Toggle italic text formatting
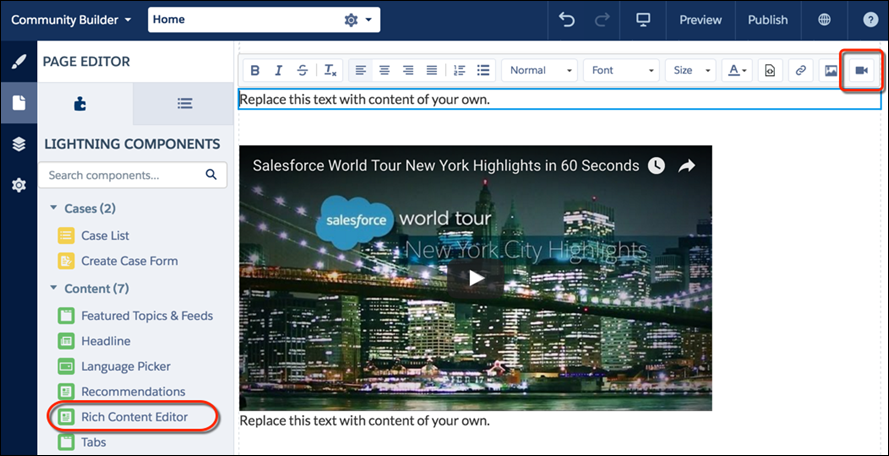The width and height of the screenshot is (889, 456). tap(279, 71)
